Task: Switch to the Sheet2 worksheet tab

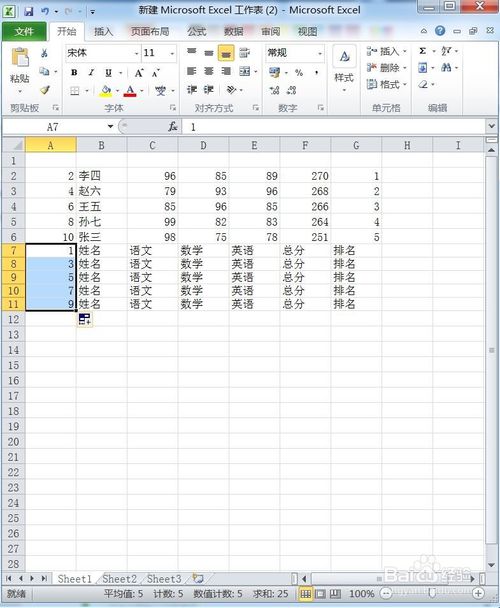Action: click(x=119, y=579)
